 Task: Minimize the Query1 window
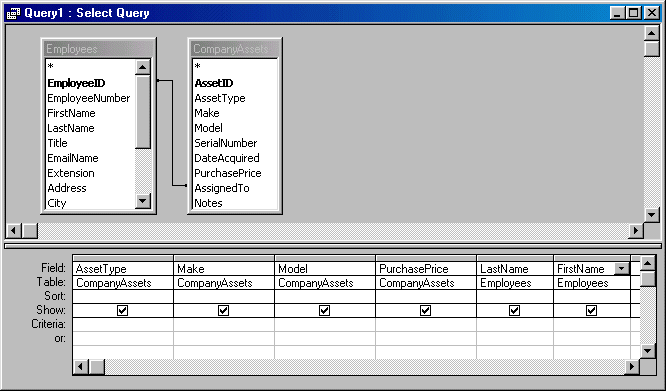pyautogui.click(x=618, y=13)
